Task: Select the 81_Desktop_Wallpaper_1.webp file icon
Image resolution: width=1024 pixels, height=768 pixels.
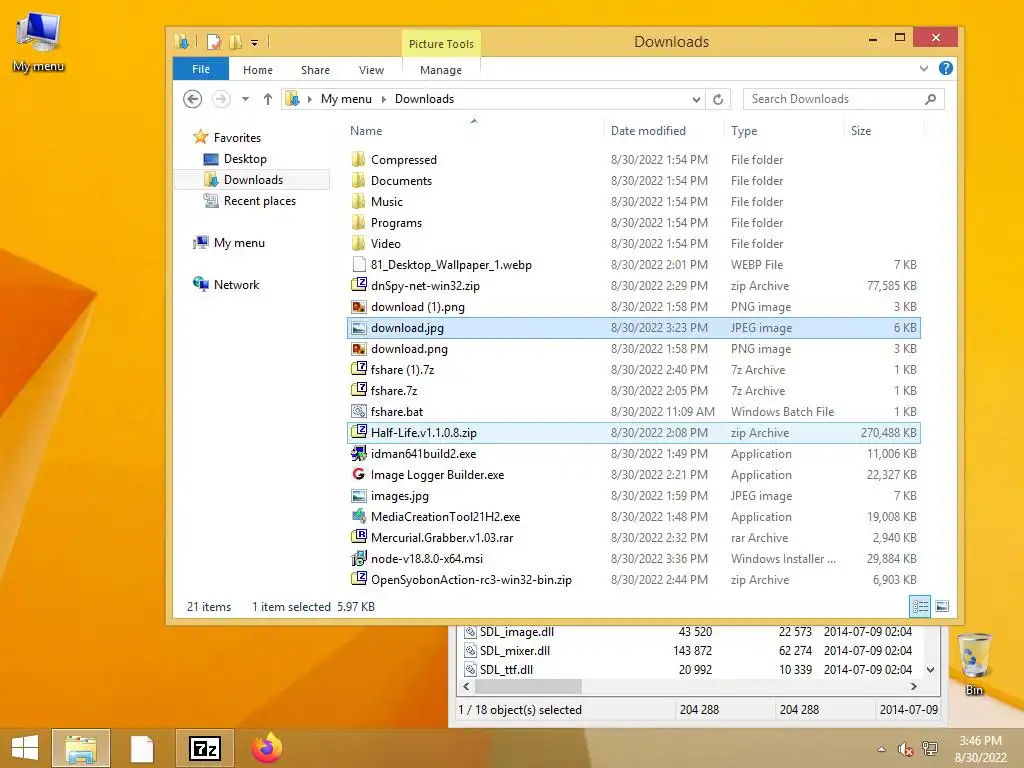Action: [359, 264]
